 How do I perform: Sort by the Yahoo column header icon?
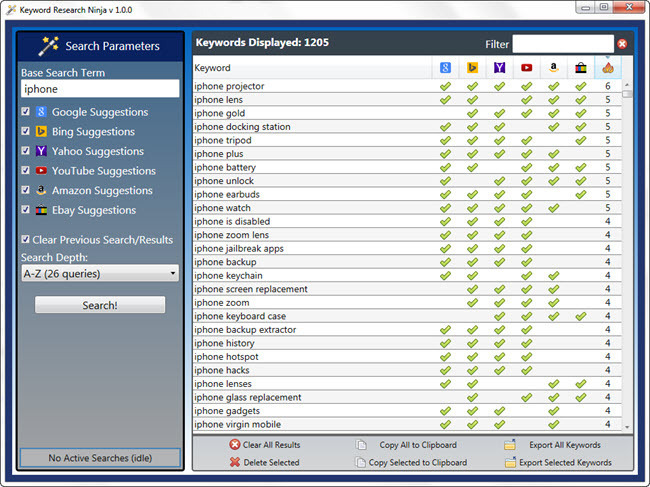(x=500, y=68)
